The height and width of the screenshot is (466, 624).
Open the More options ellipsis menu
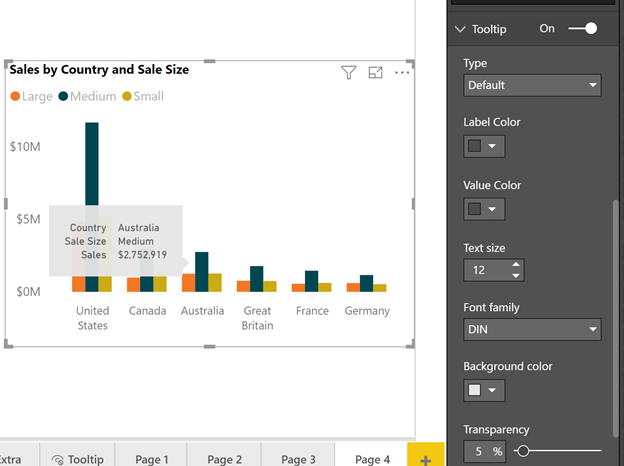[402, 72]
